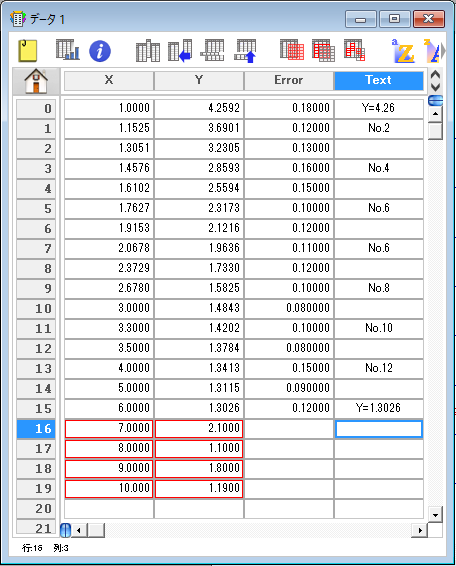Click the yellow note icon
This screenshot has width=456, height=566.
tap(28, 51)
